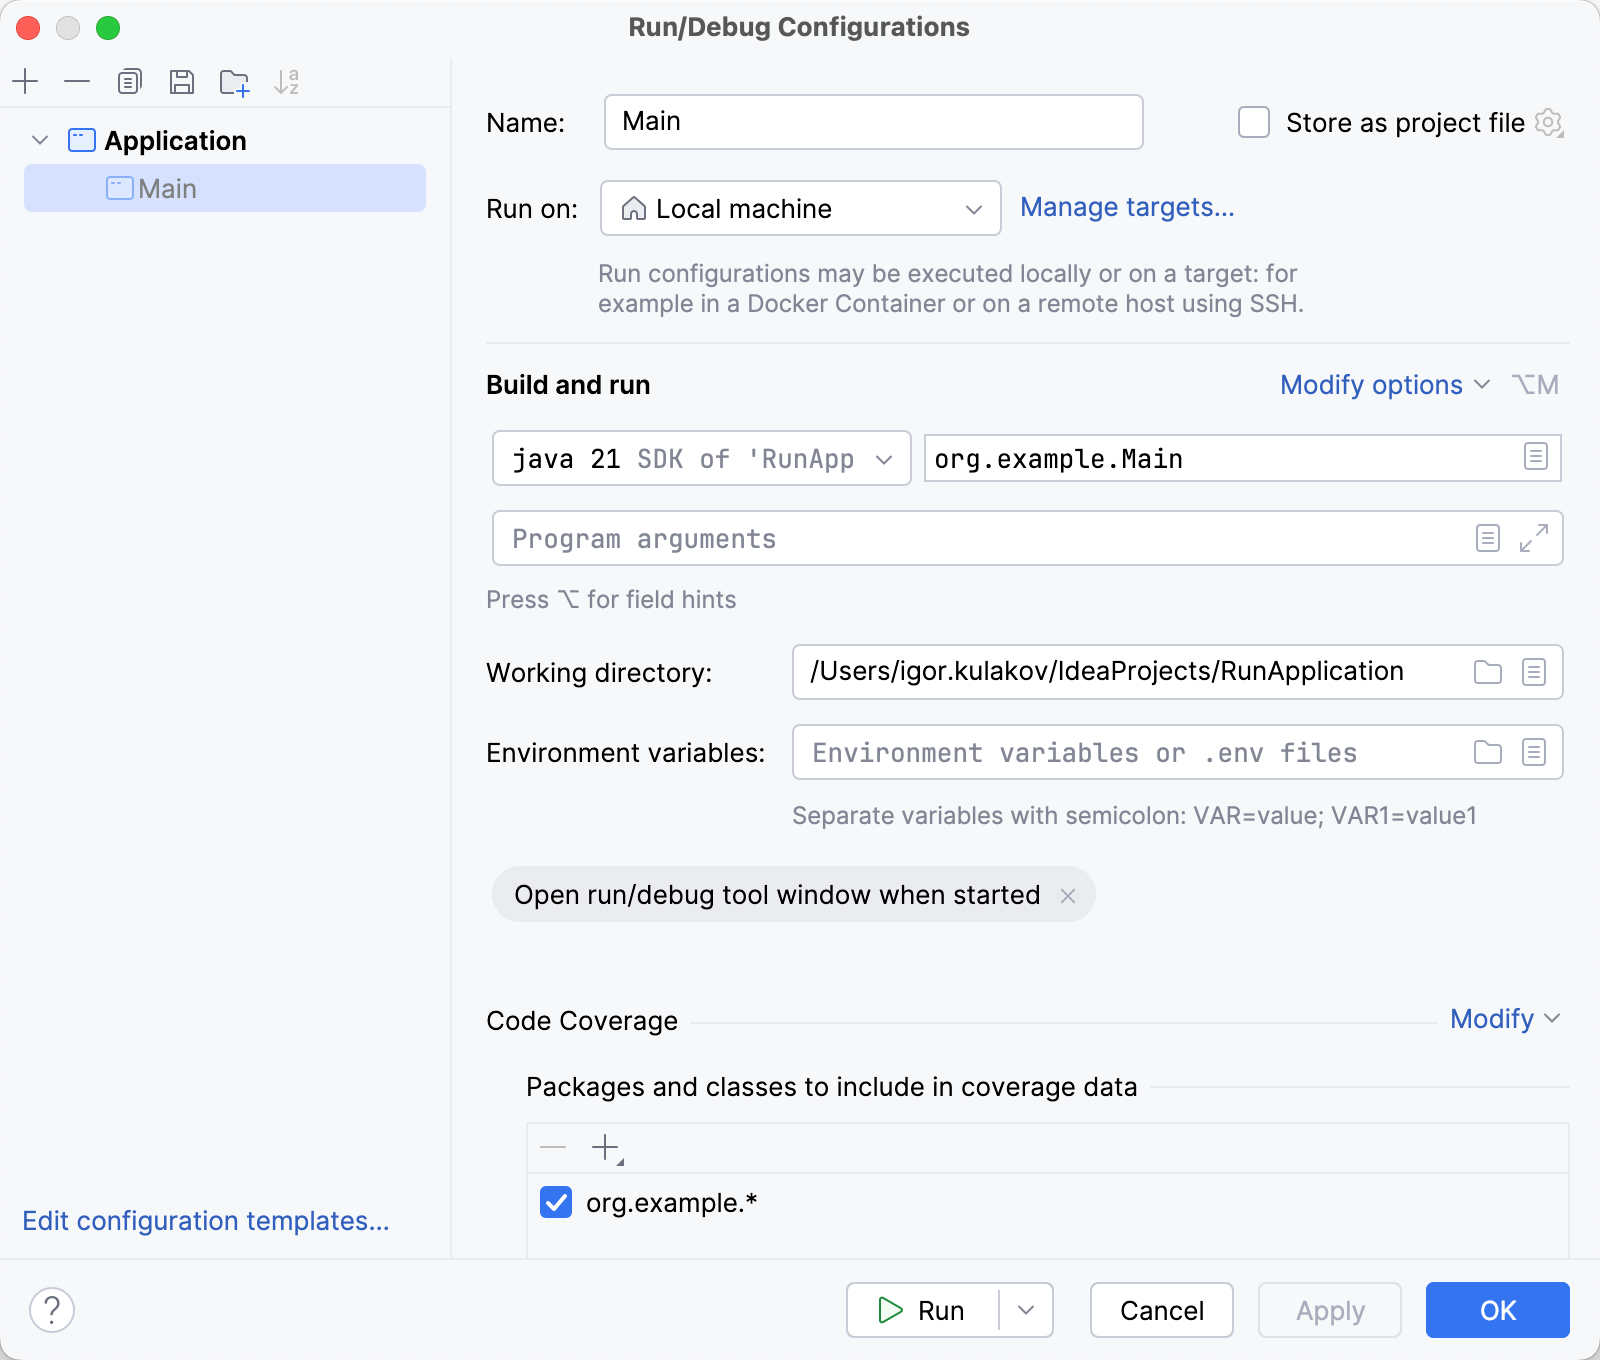The image size is (1600, 1360).
Task: Uncheck the org.example.* coverage package
Action: (558, 1202)
